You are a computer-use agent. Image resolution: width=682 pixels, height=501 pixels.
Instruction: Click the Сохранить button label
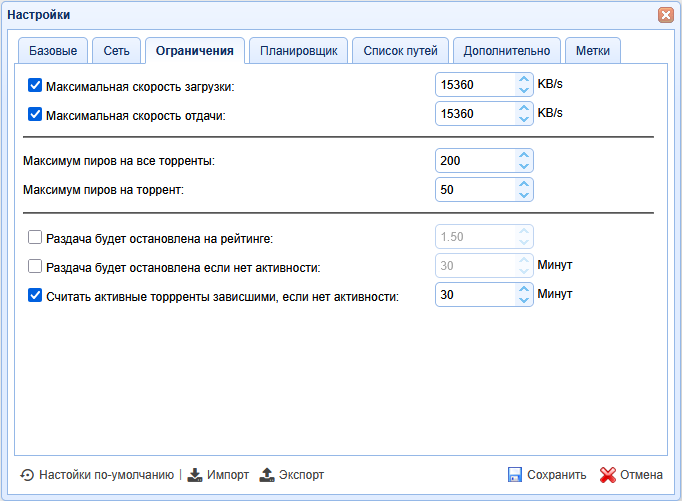(x=556, y=475)
